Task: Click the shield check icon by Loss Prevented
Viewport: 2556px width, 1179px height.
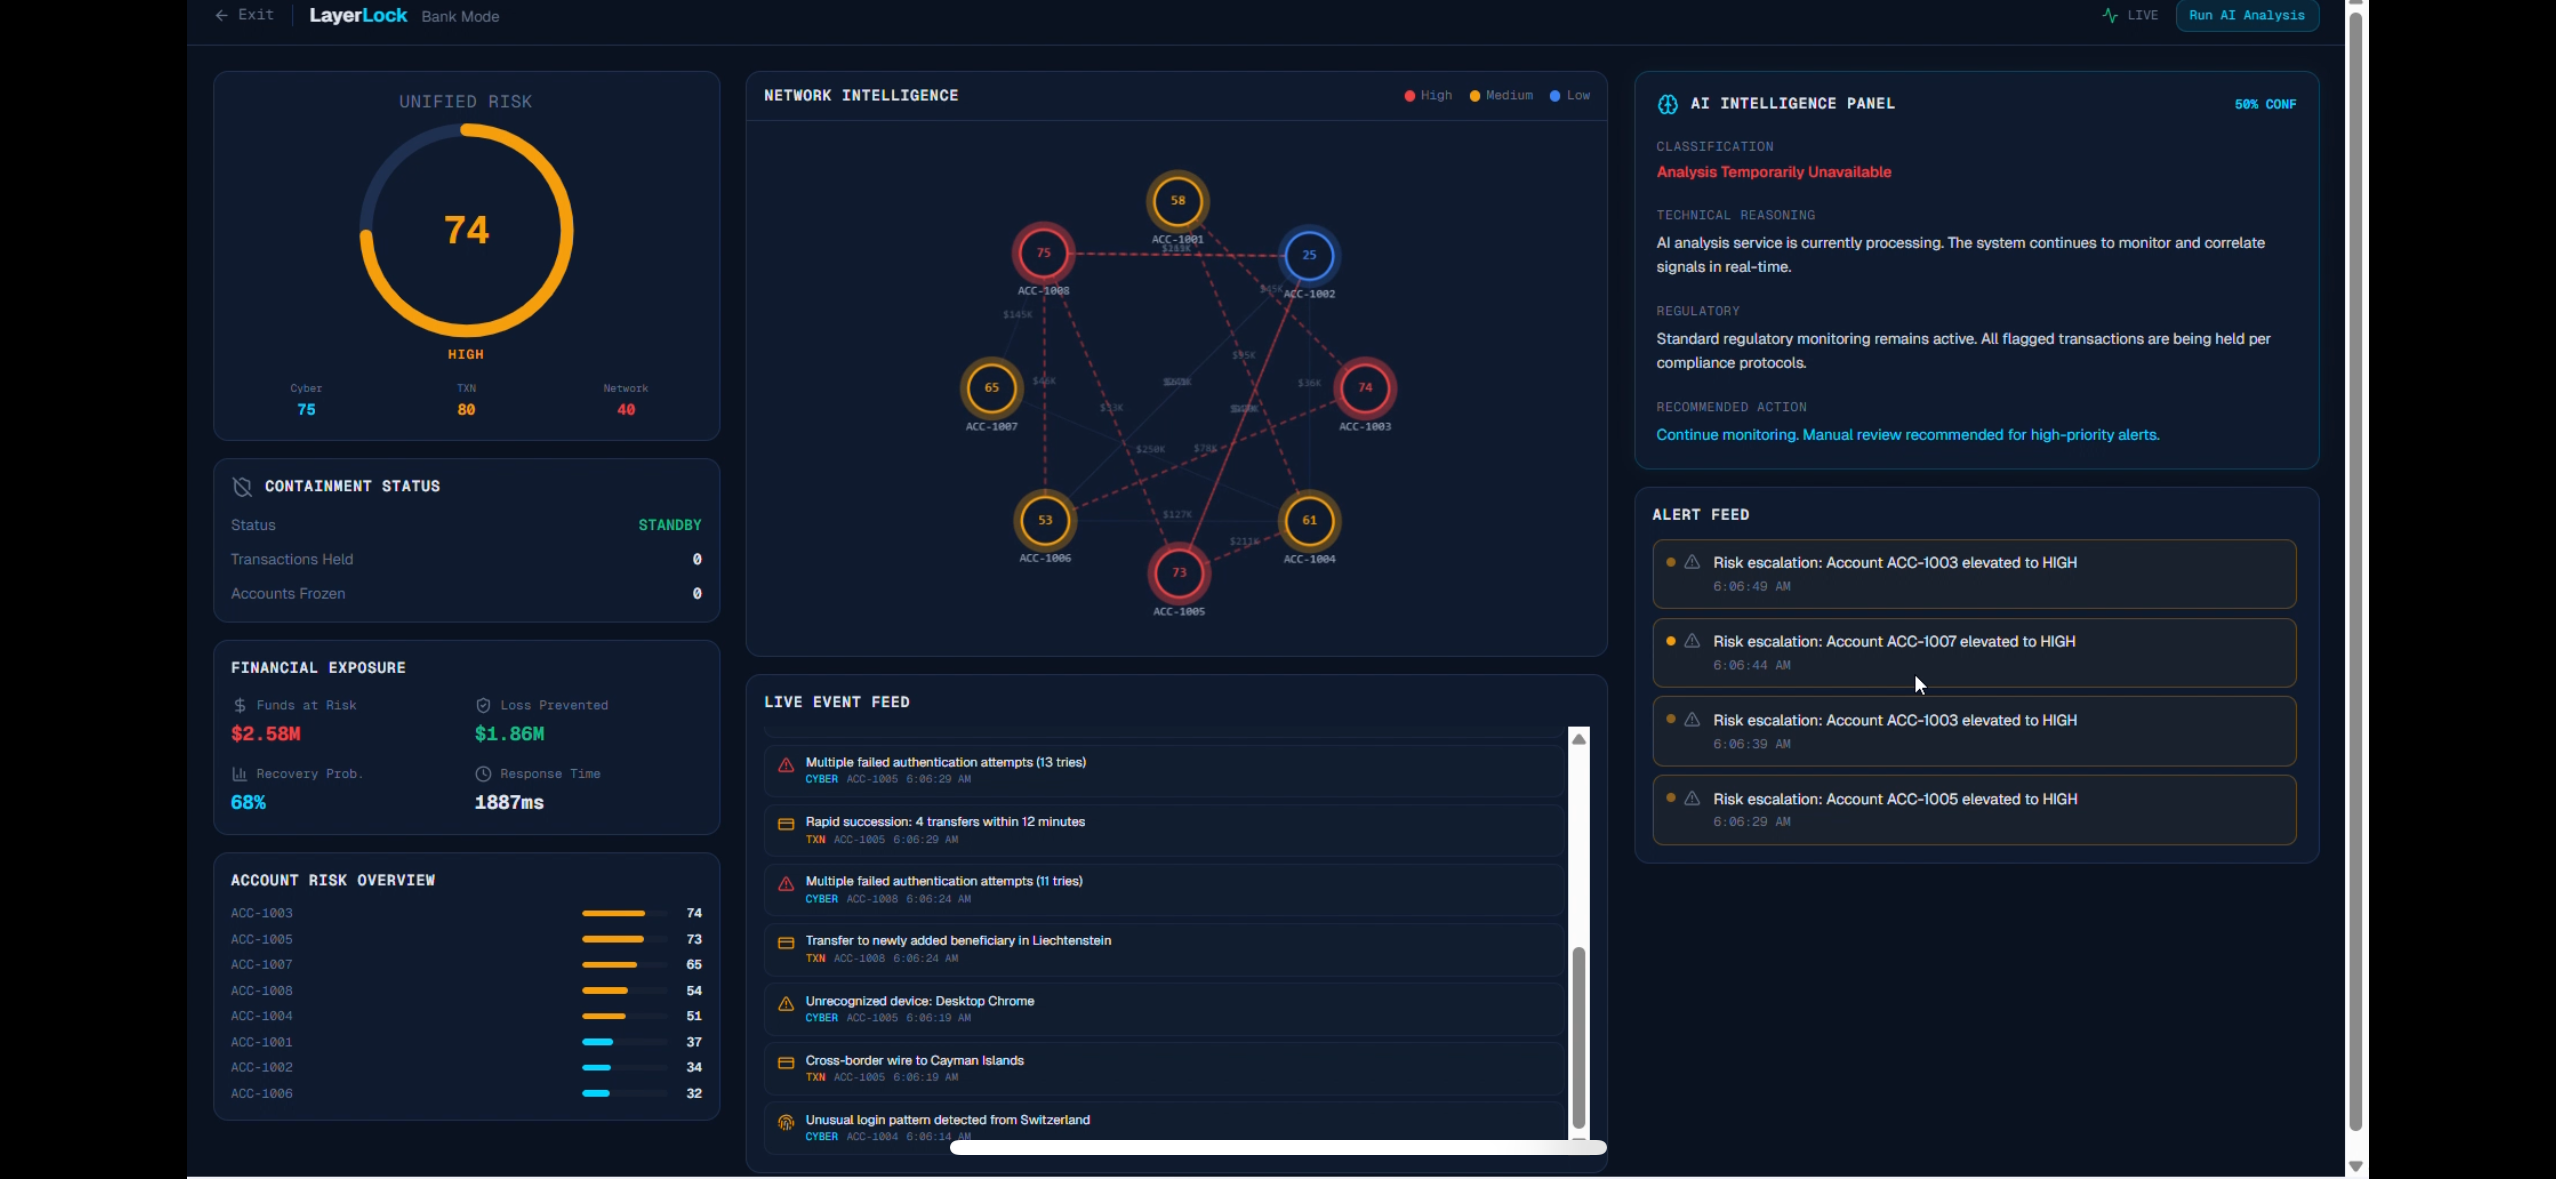Action: 483,705
